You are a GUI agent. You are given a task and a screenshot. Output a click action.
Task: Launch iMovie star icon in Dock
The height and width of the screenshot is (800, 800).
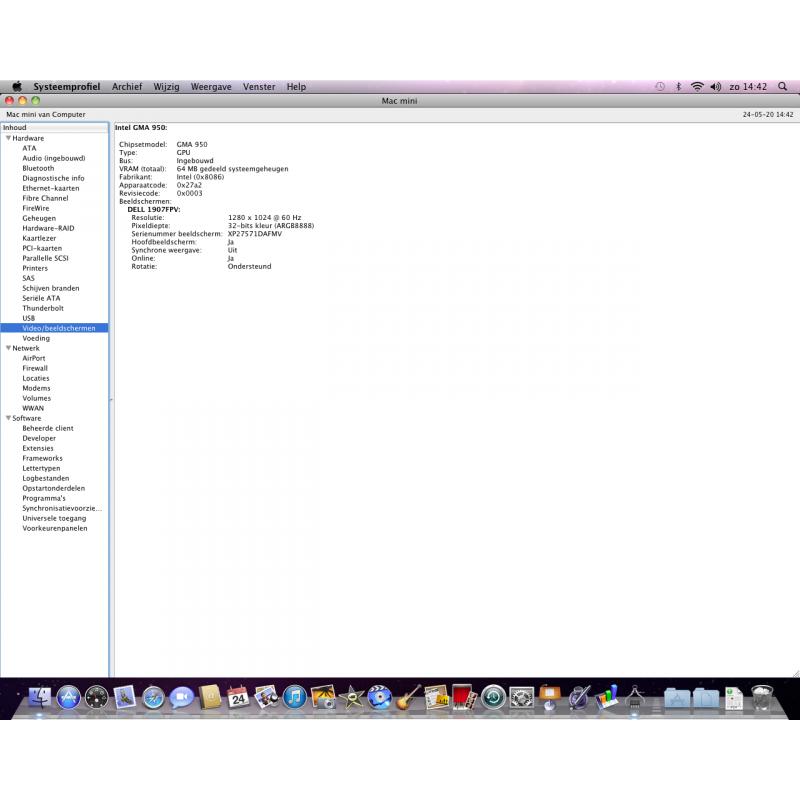pyautogui.click(x=352, y=697)
